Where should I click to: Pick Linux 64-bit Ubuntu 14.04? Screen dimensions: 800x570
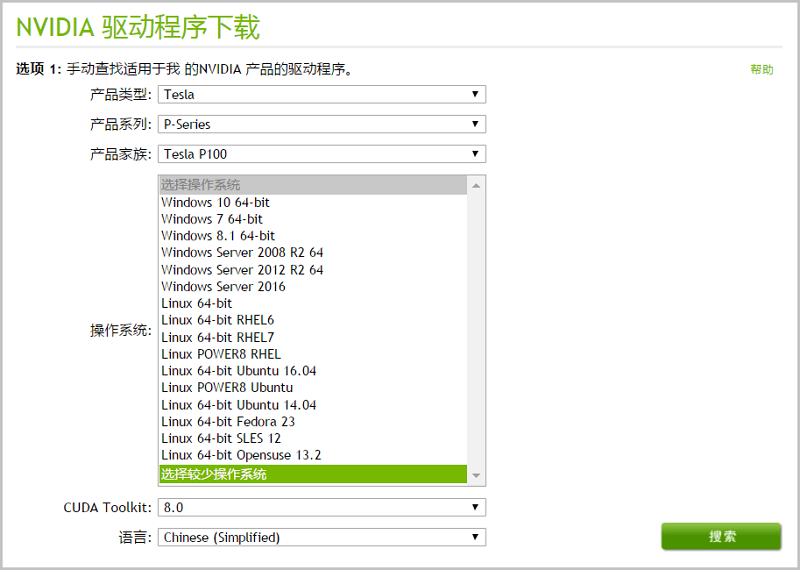pos(313,405)
